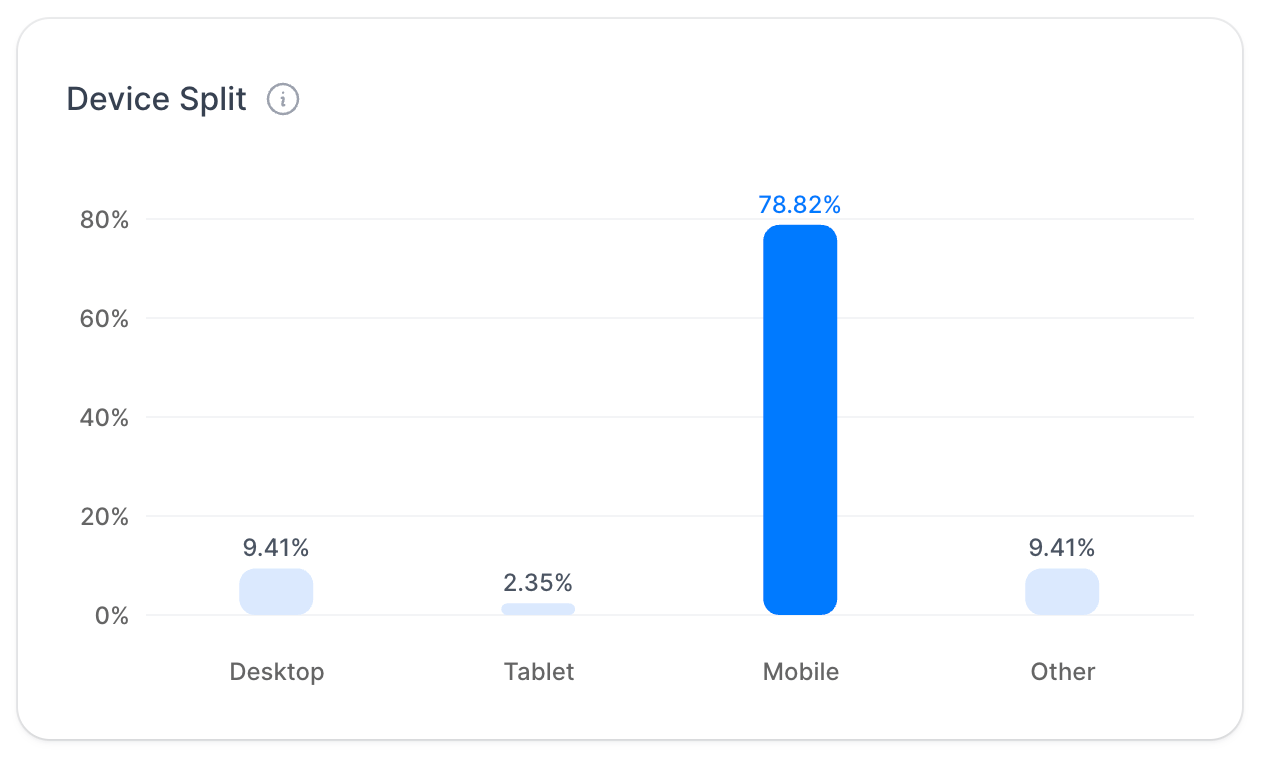
Task: Click the Tablet axis label
Action: 539,671
